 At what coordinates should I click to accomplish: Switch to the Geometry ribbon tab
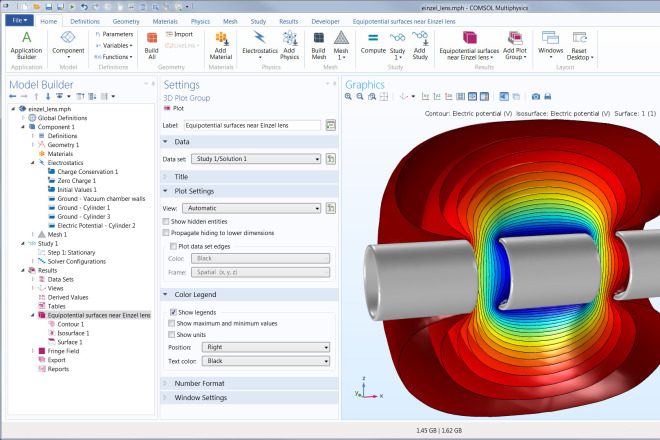point(126,21)
